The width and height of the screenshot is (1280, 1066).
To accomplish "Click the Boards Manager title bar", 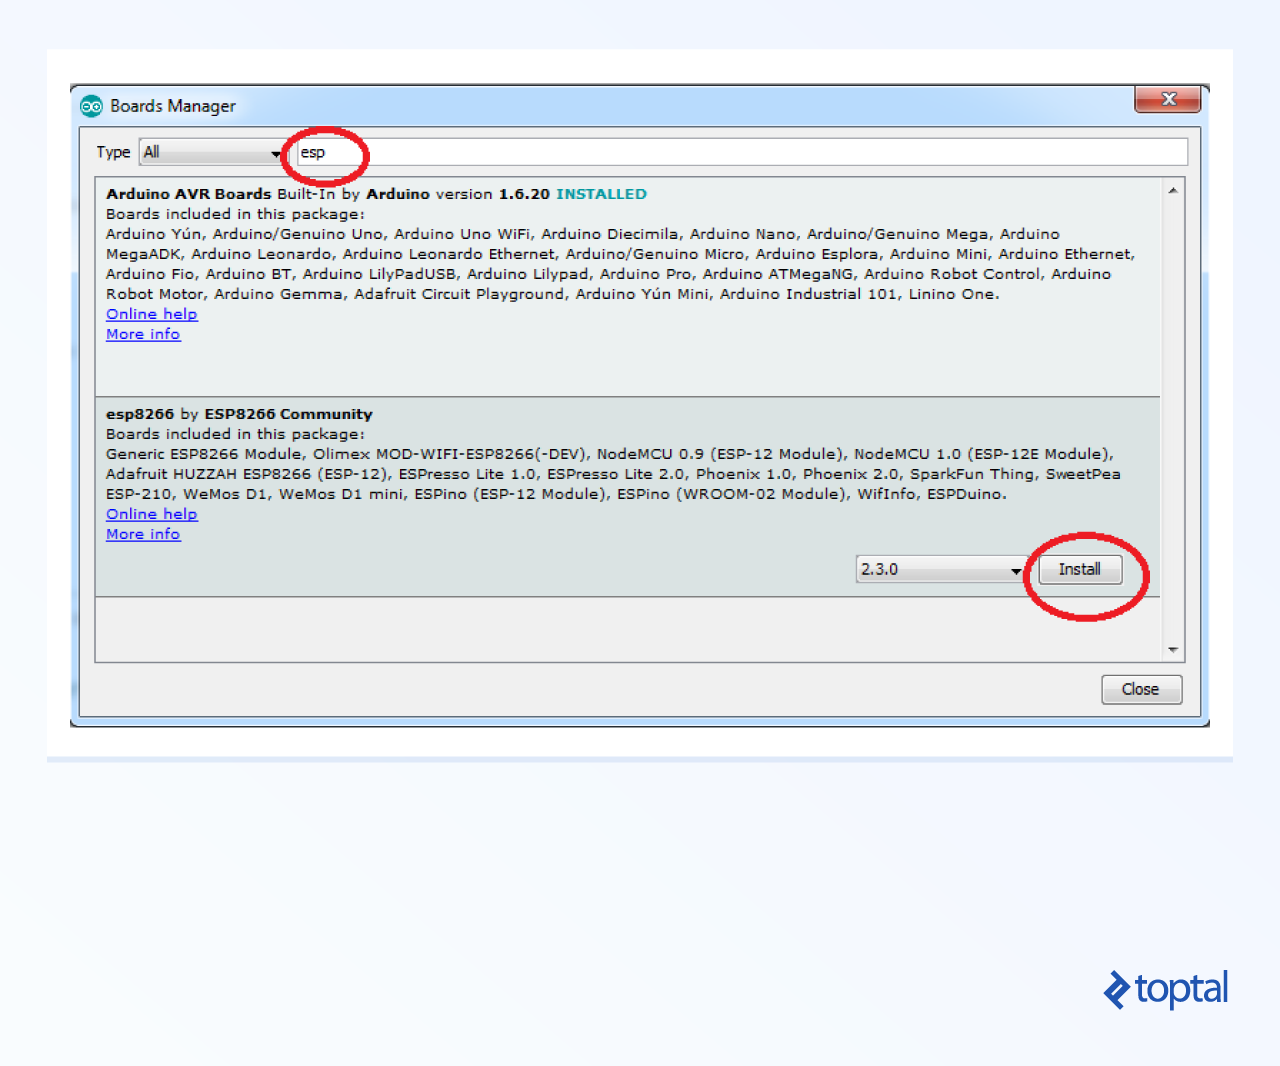I will (x=600, y=106).
